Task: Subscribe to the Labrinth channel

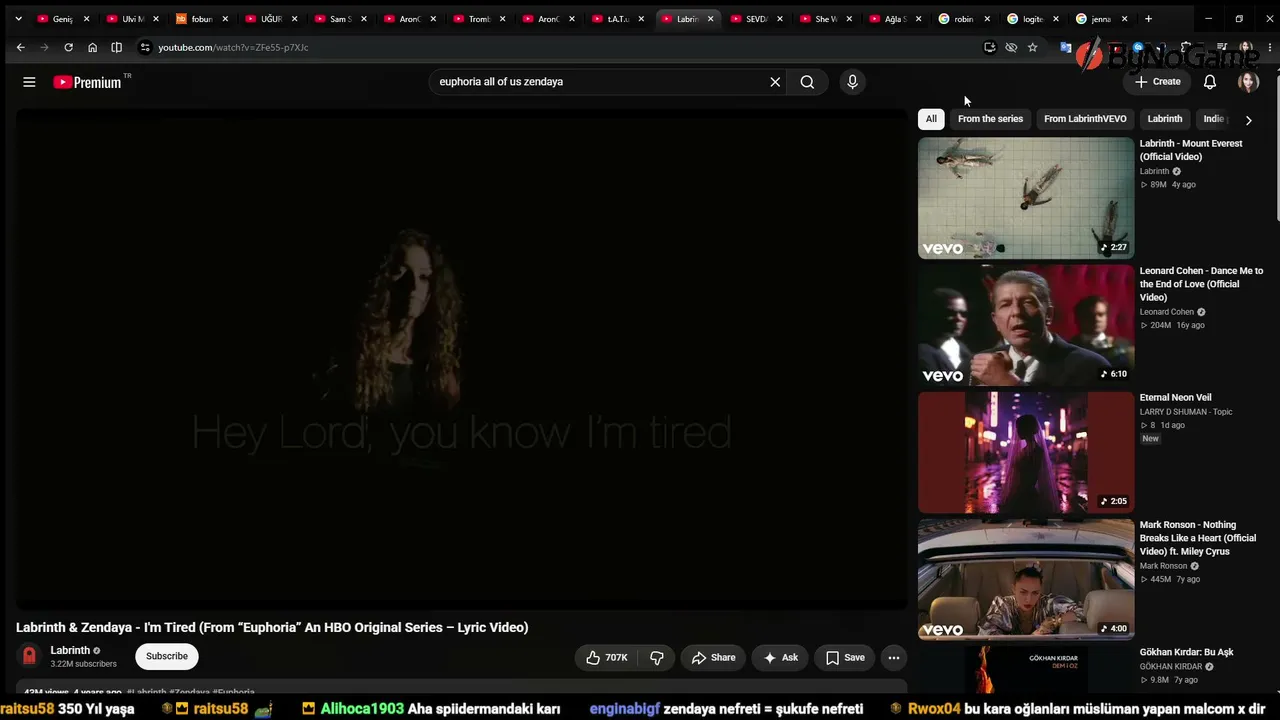Action: click(x=167, y=656)
